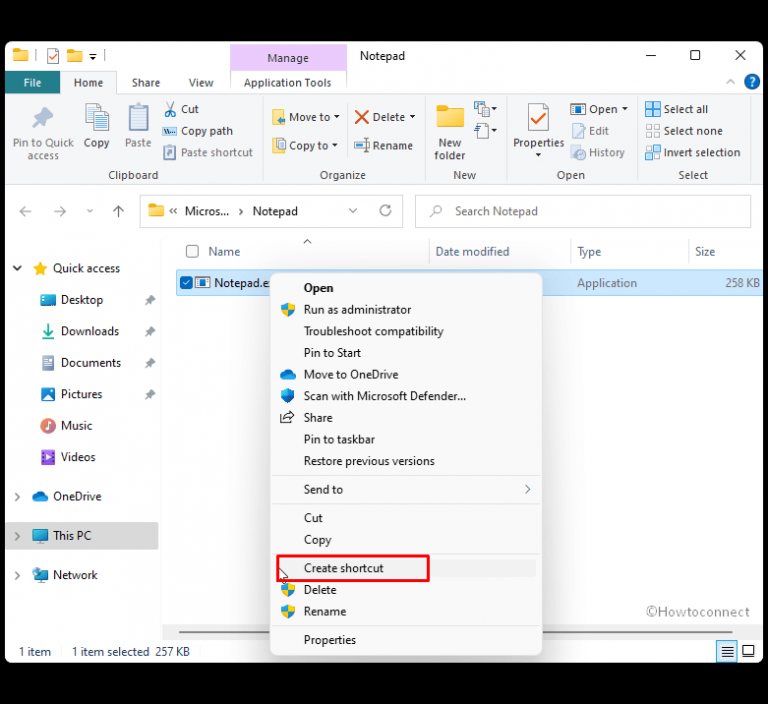Expand the Network tree node
The height and width of the screenshot is (704, 768).
[17, 575]
